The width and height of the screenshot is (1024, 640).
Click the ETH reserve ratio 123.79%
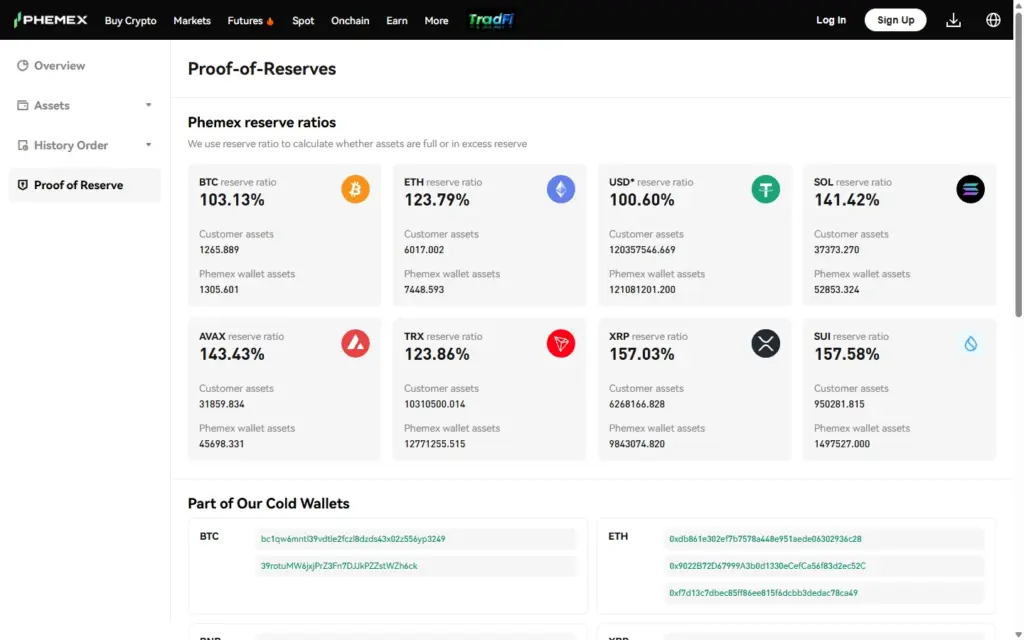click(x=436, y=200)
